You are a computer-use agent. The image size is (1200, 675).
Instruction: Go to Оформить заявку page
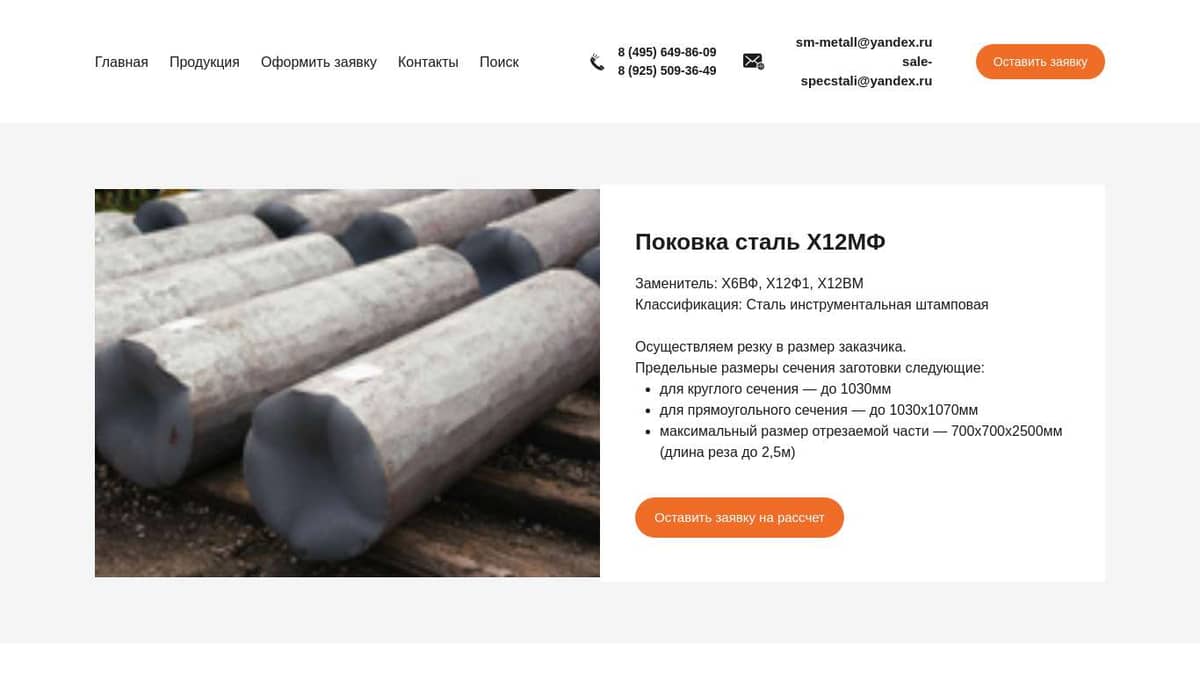click(x=319, y=62)
